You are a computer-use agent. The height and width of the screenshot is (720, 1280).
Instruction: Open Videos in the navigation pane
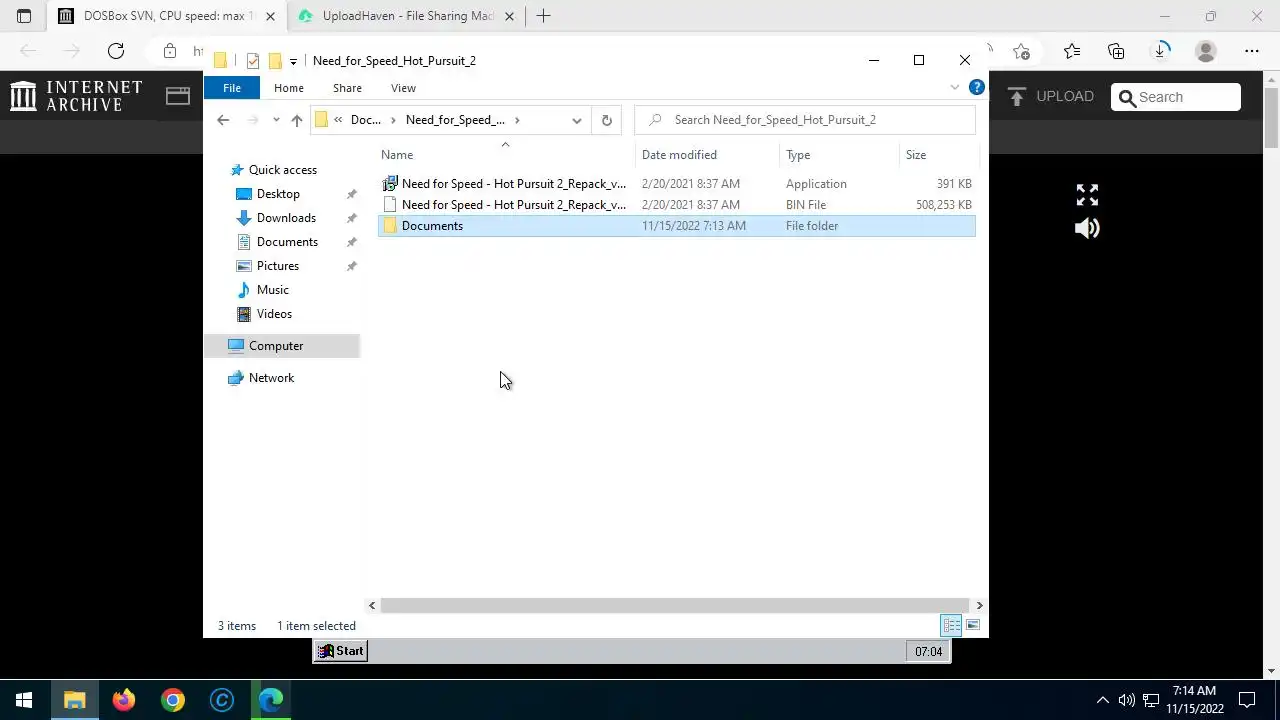[x=274, y=314]
